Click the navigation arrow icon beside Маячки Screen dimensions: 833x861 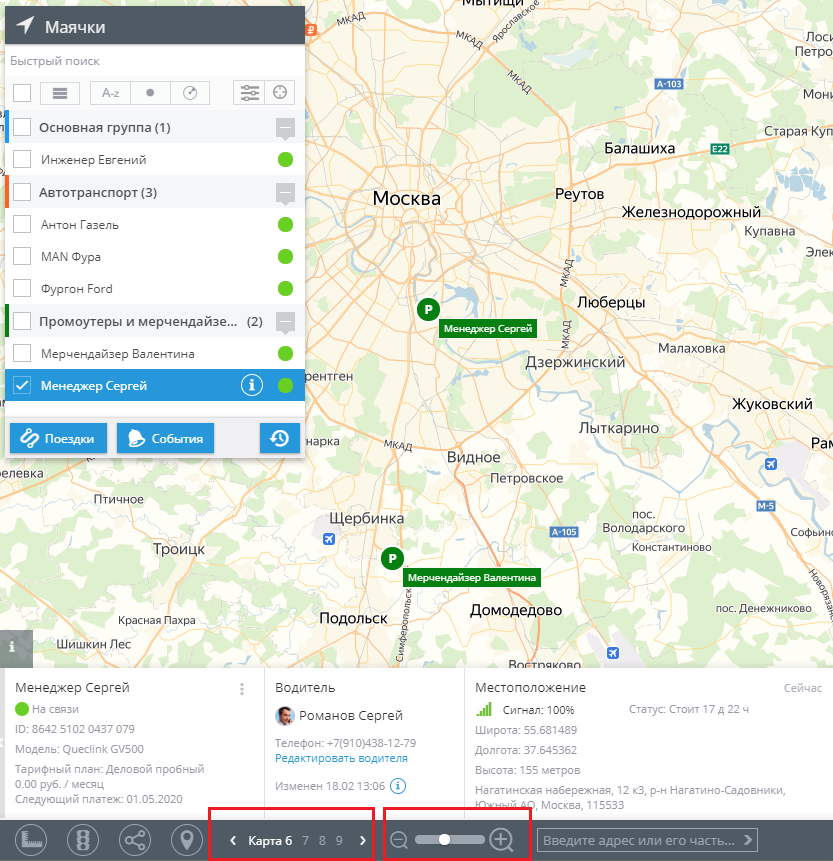click(x=25, y=26)
